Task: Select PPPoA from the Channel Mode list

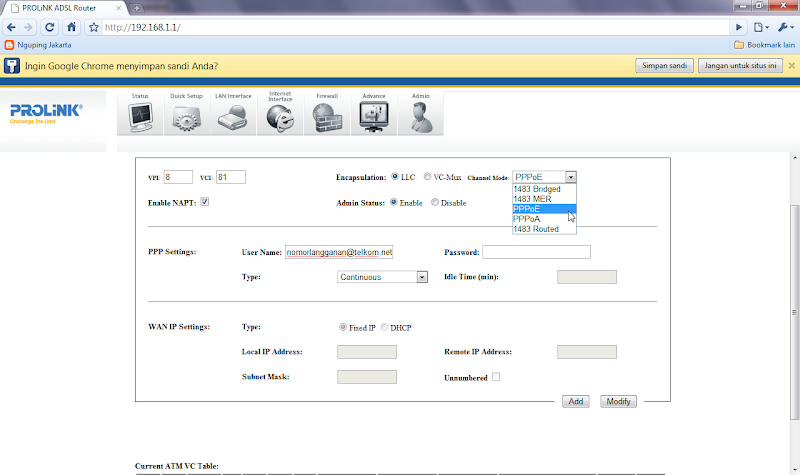Action: (x=527, y=219)
